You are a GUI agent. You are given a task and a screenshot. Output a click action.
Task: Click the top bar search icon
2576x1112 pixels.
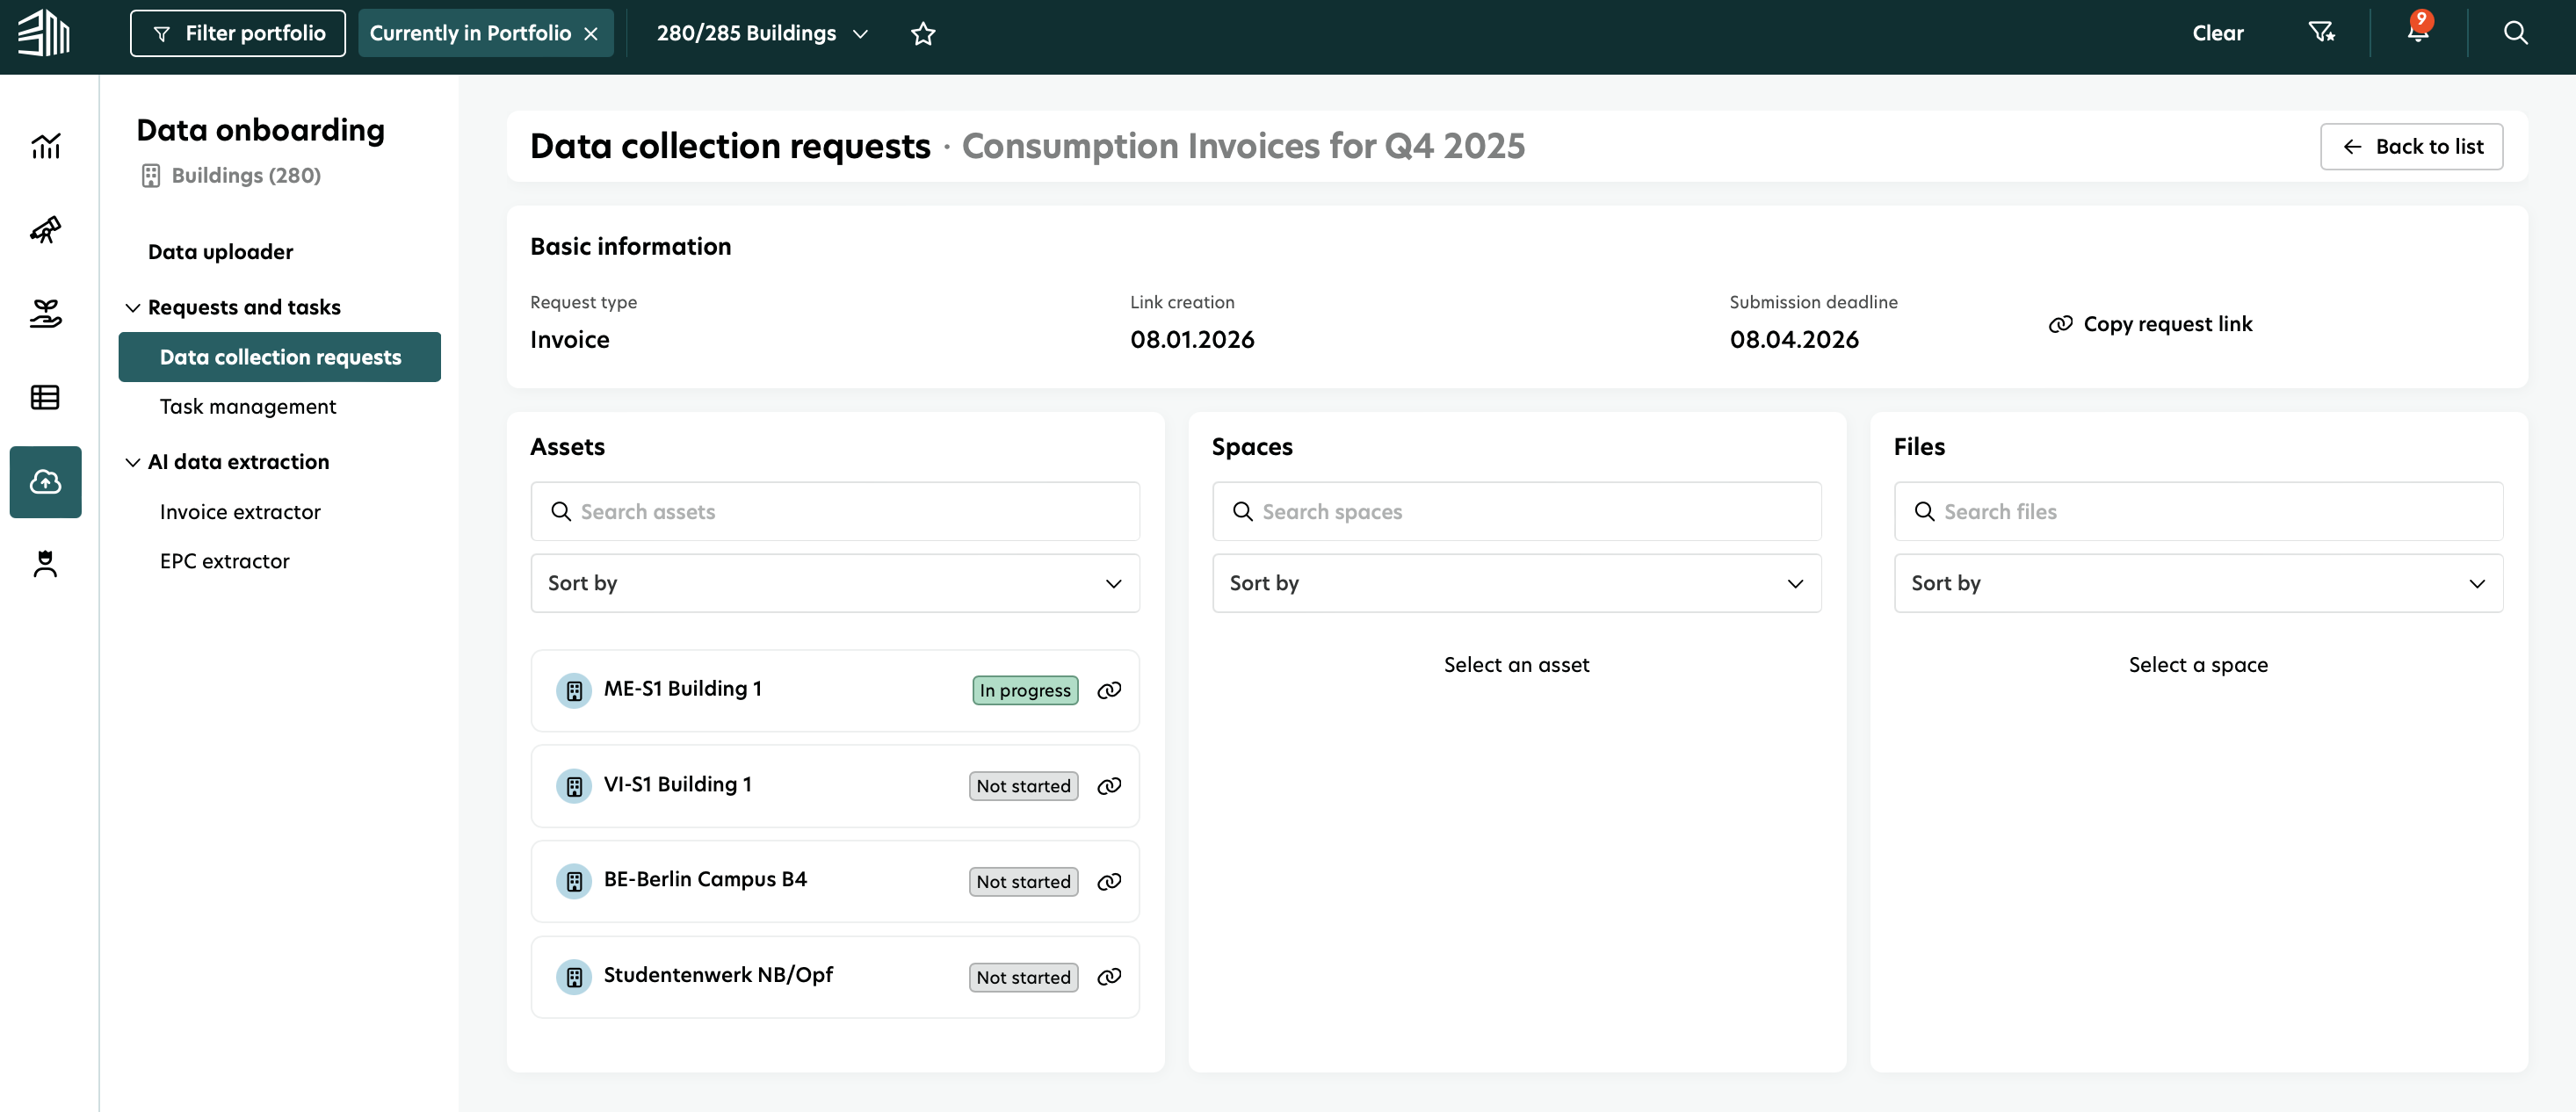[x=2515, y=33]
